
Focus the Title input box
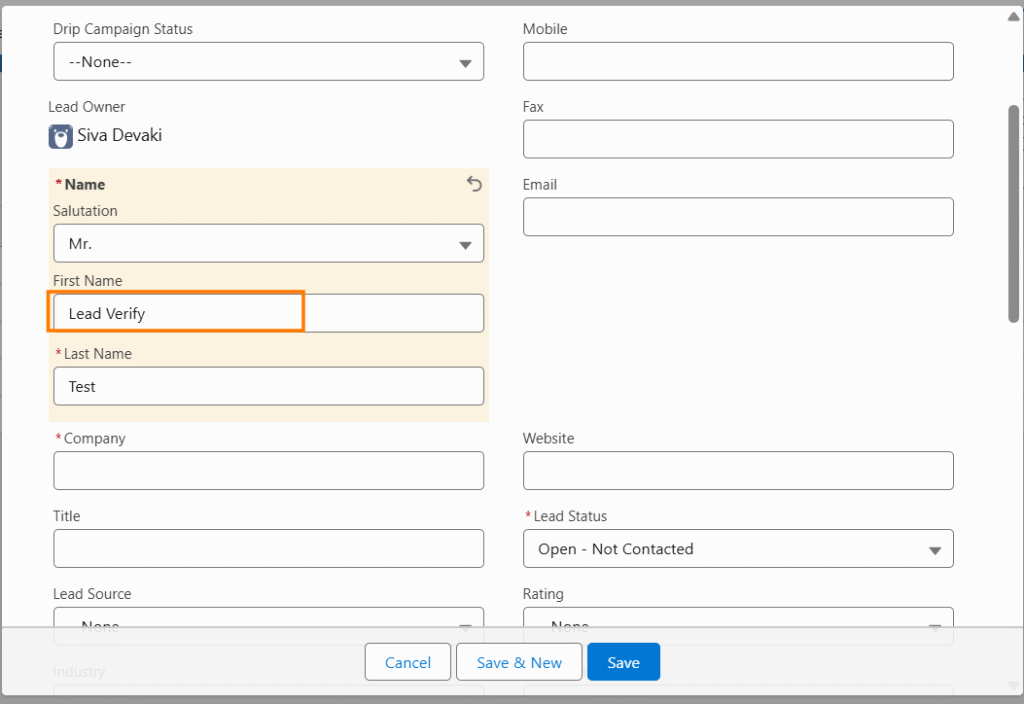click(x=268, y=549)
